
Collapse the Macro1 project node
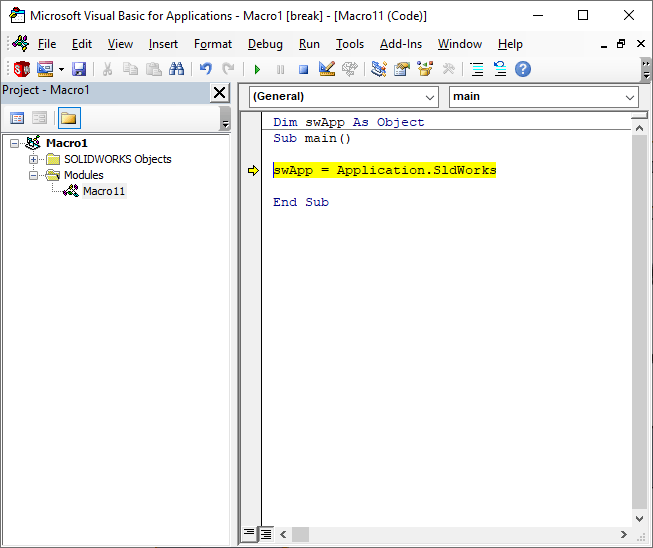tap(14, 143)
